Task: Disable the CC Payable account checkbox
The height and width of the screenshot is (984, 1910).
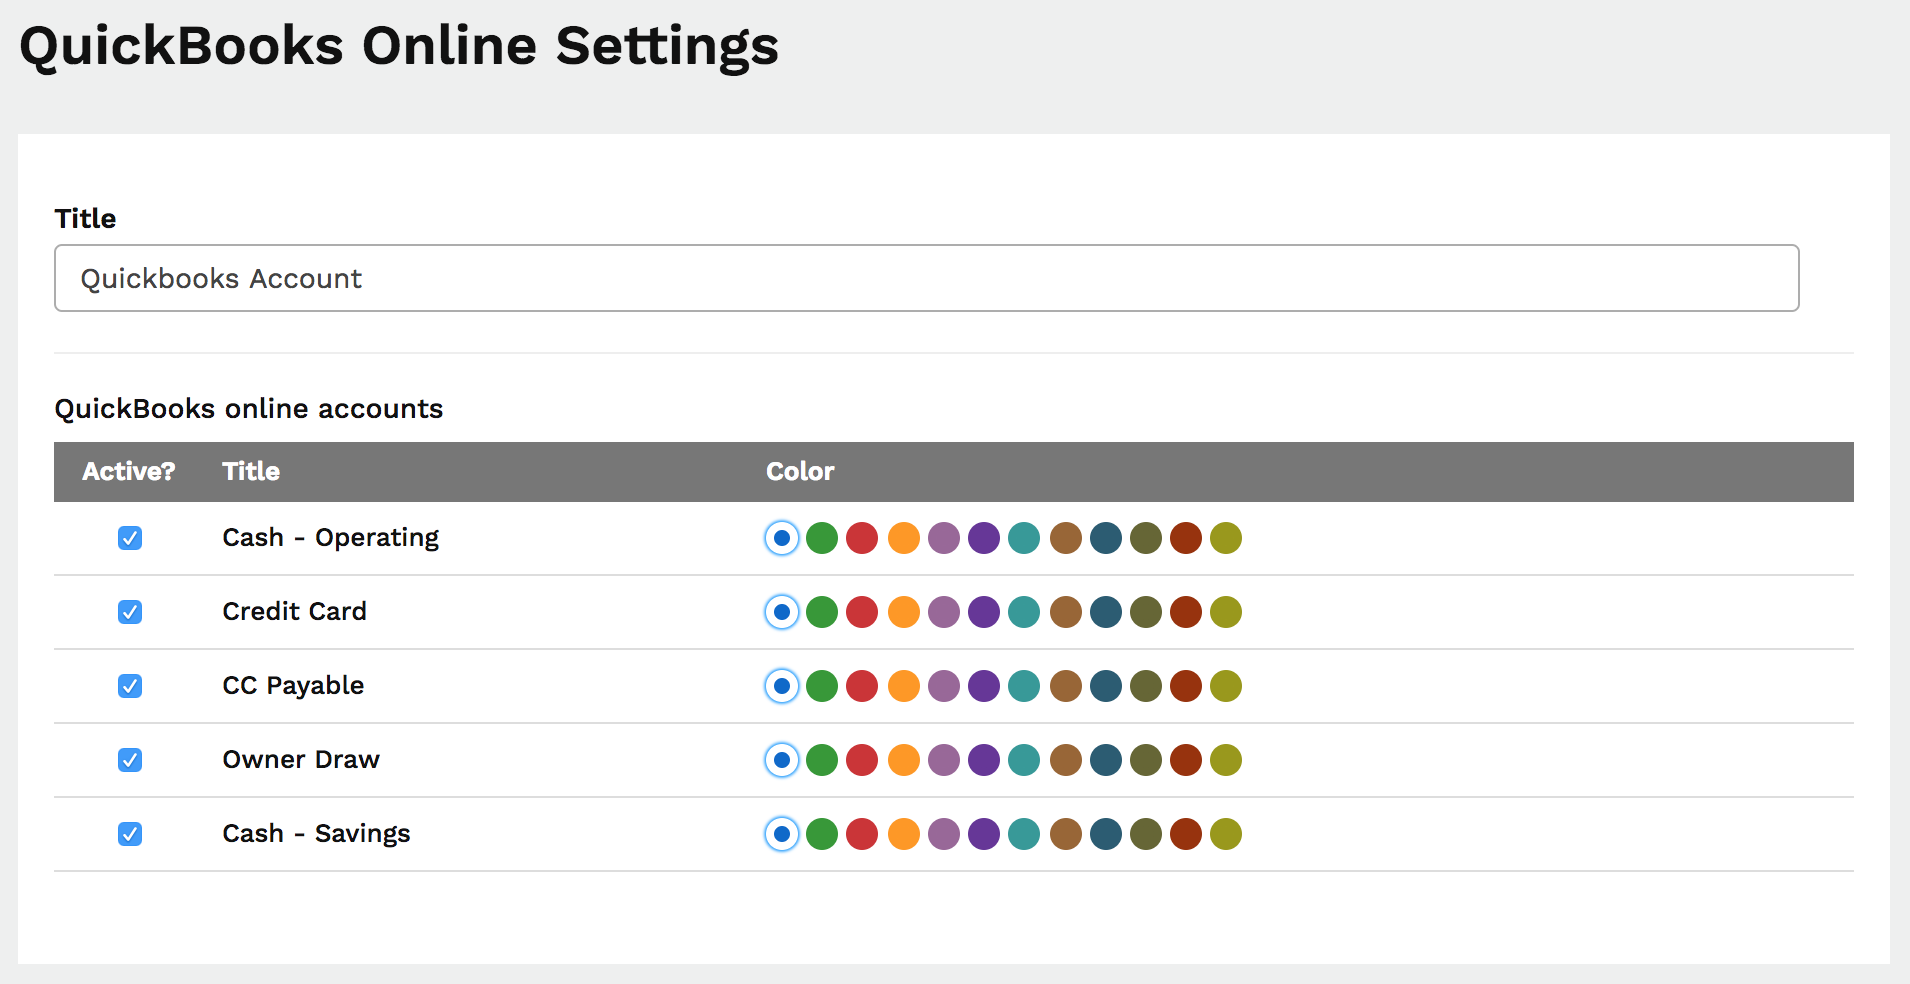Action: pos(130,686)
